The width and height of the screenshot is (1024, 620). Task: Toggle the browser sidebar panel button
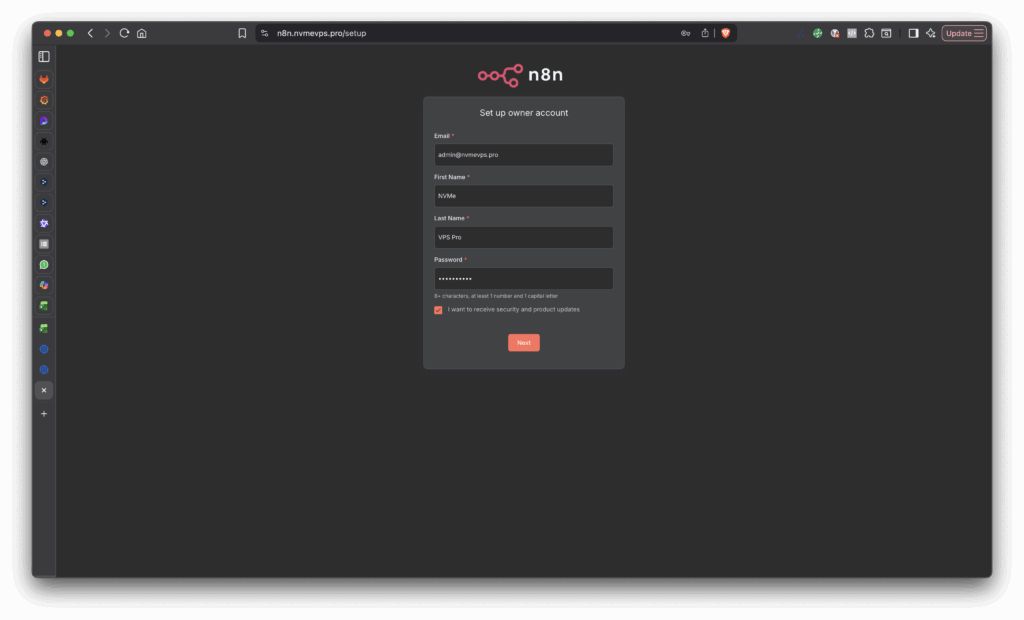pos(913,33)
